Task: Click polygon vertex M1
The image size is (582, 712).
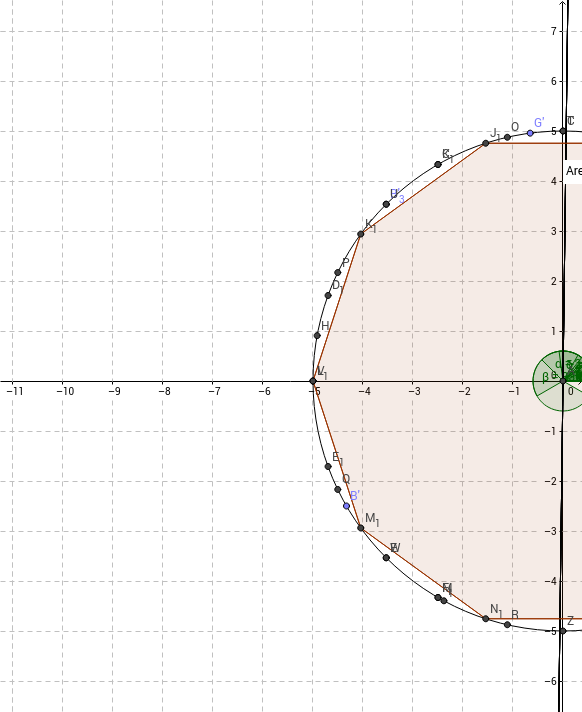Action: click(360, 528)
